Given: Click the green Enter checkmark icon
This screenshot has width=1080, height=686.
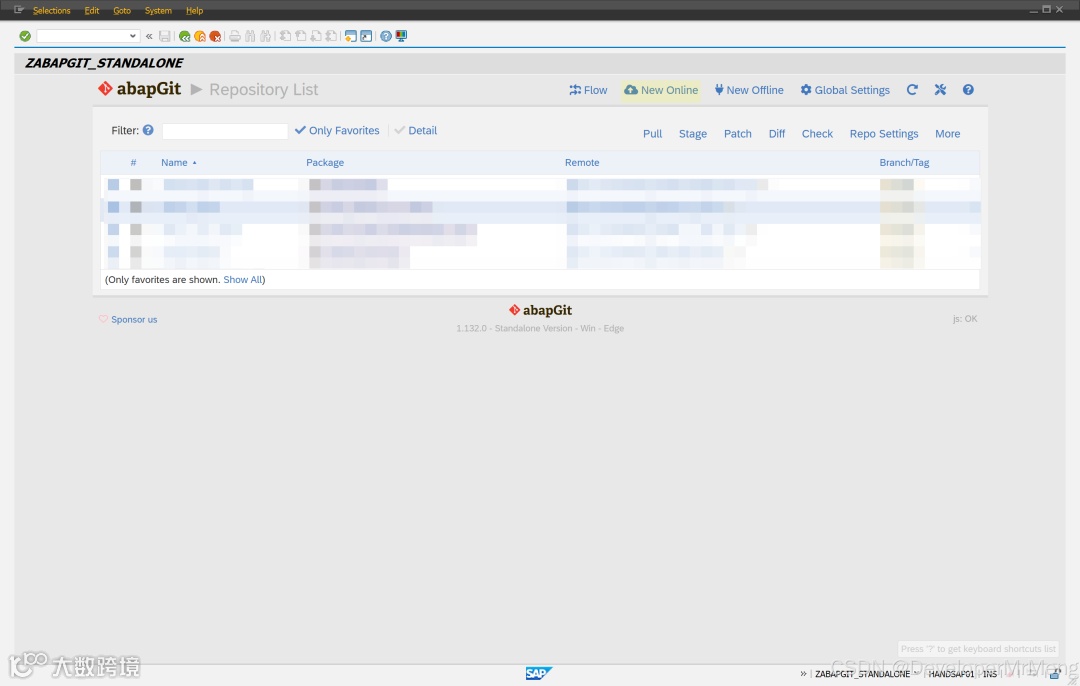Looking at the screenshot, I should [25, 36].
